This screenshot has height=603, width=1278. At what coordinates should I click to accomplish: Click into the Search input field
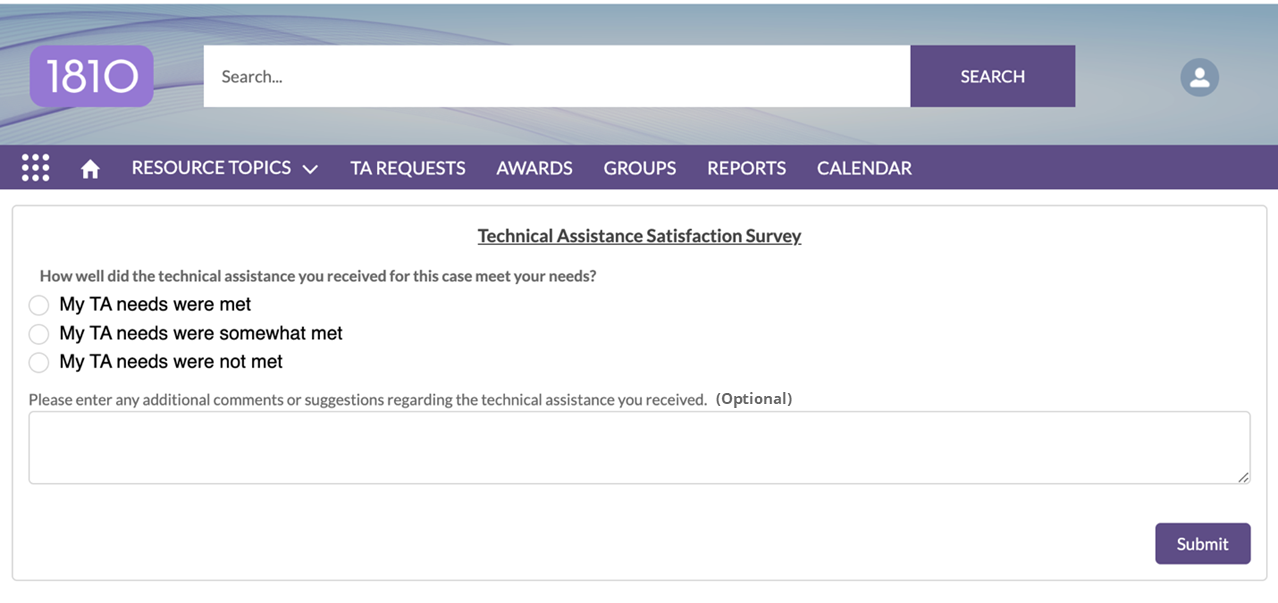[556, 76]
